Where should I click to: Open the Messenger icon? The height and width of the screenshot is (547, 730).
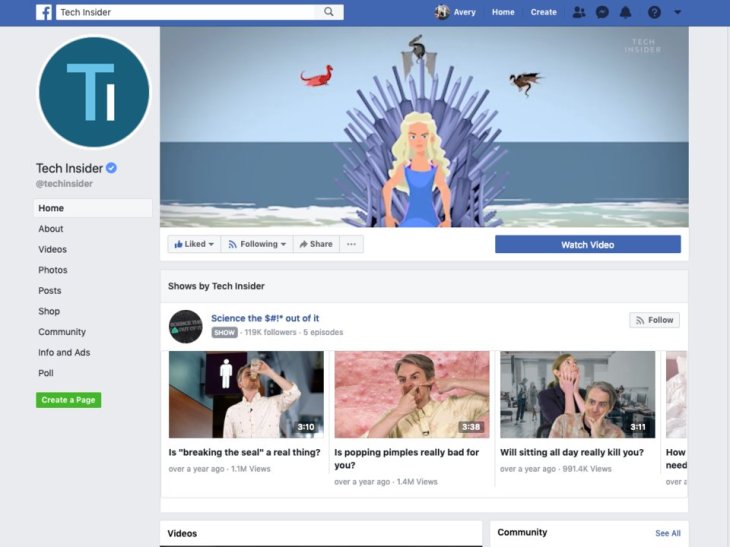click(602, 12)
